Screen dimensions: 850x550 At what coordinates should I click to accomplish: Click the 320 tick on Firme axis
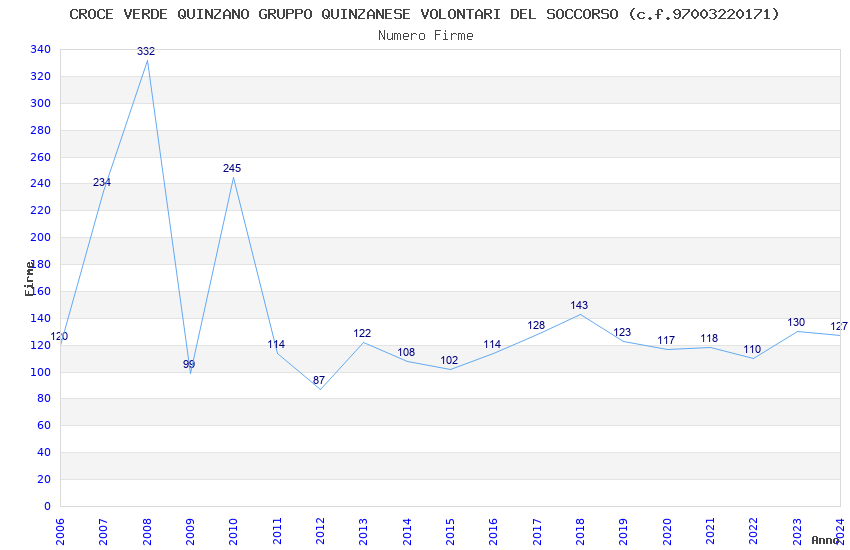pos(41,76)
